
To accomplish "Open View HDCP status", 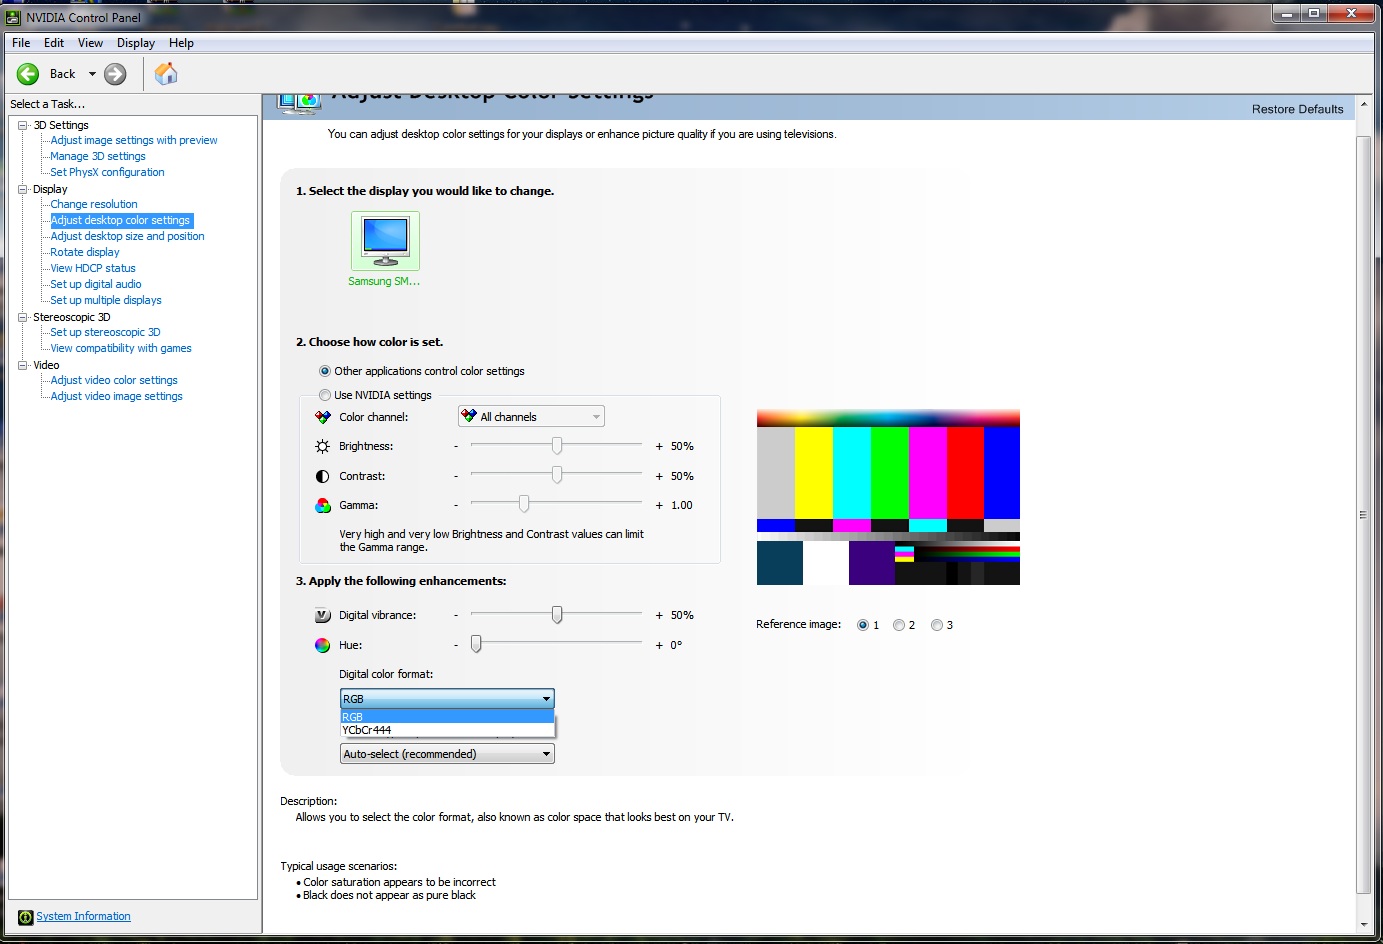I will tap(93, 269).
